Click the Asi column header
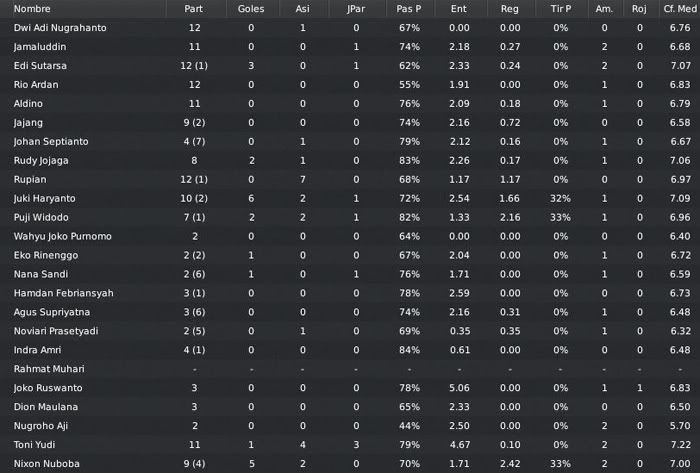The height and width of the screenshot is (473, 700). point(303,9)
